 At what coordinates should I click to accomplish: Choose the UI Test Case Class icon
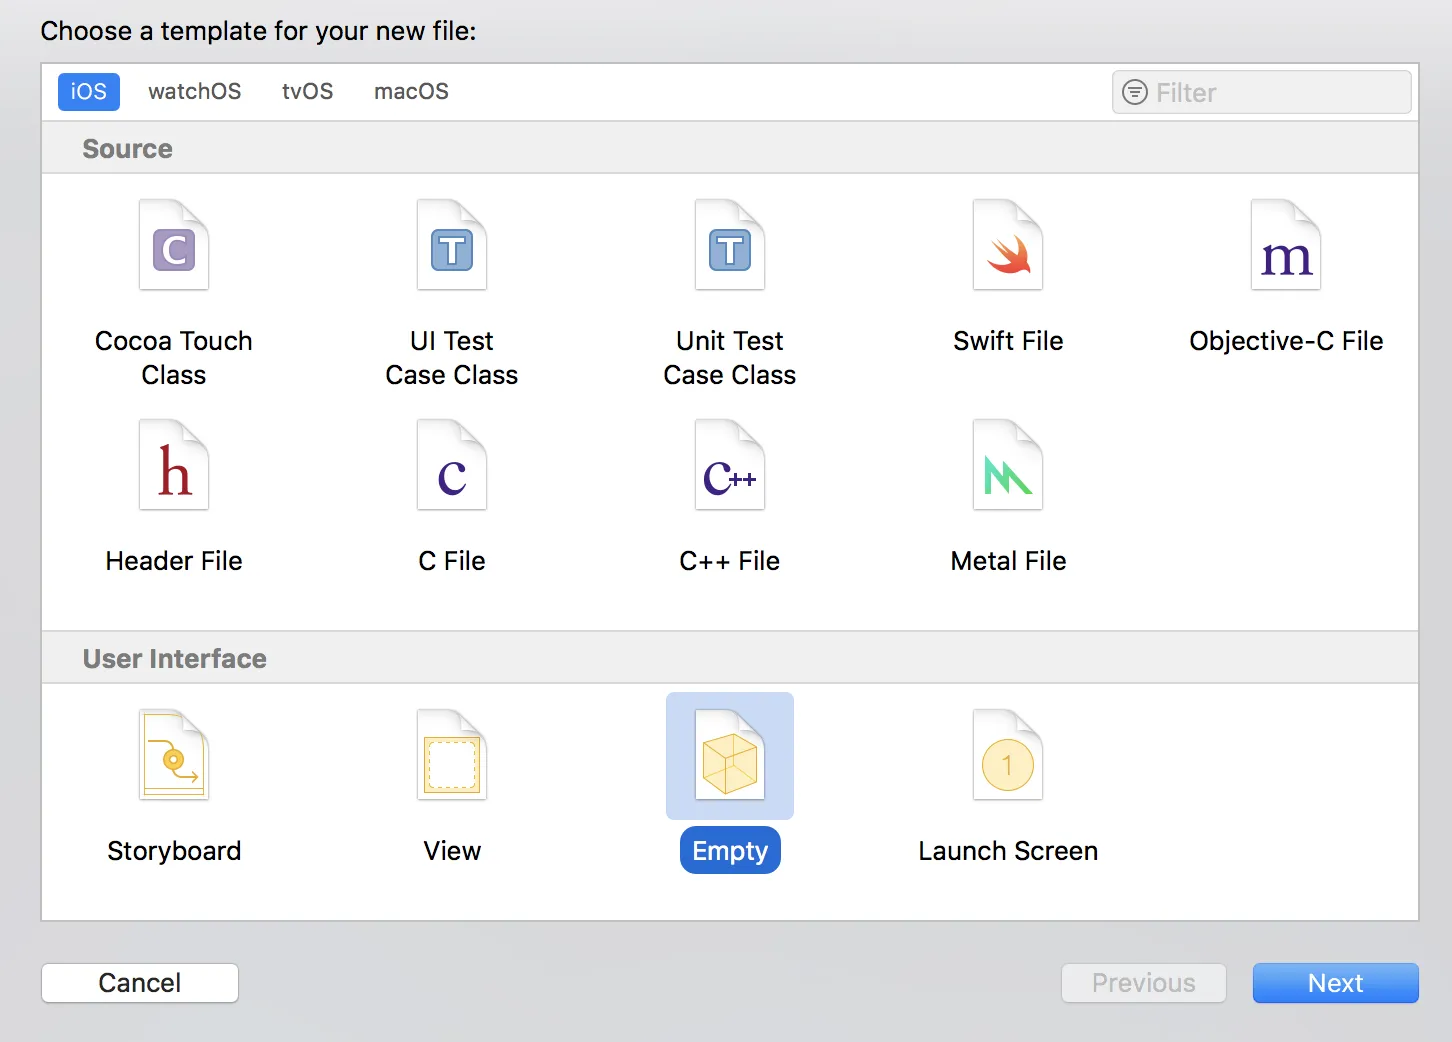(x=452, y=245)
